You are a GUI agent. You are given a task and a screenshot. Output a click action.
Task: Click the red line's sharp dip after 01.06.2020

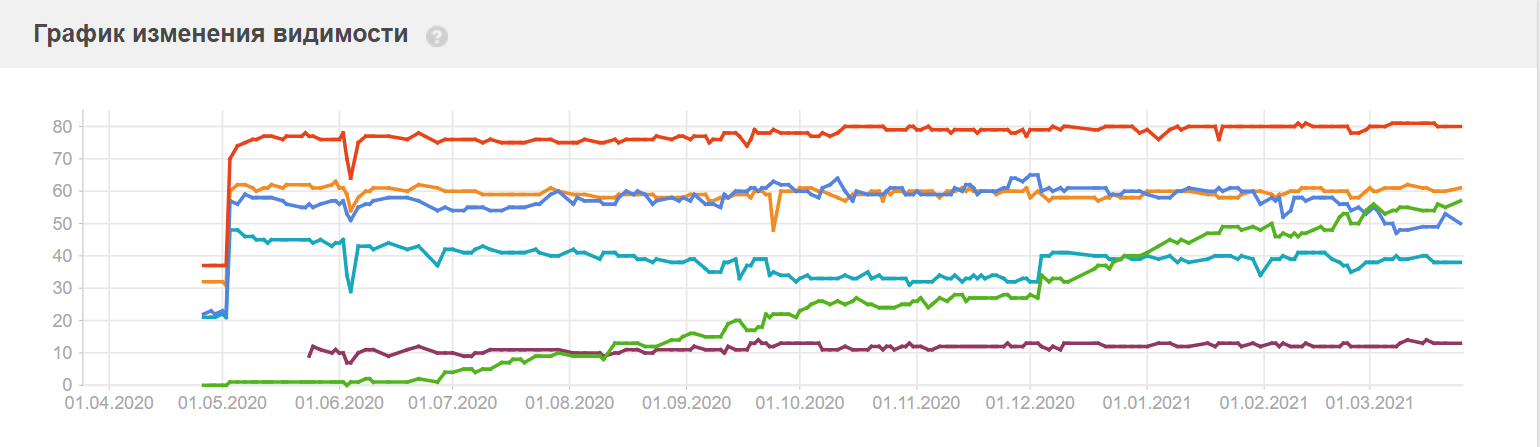[351, 177]
